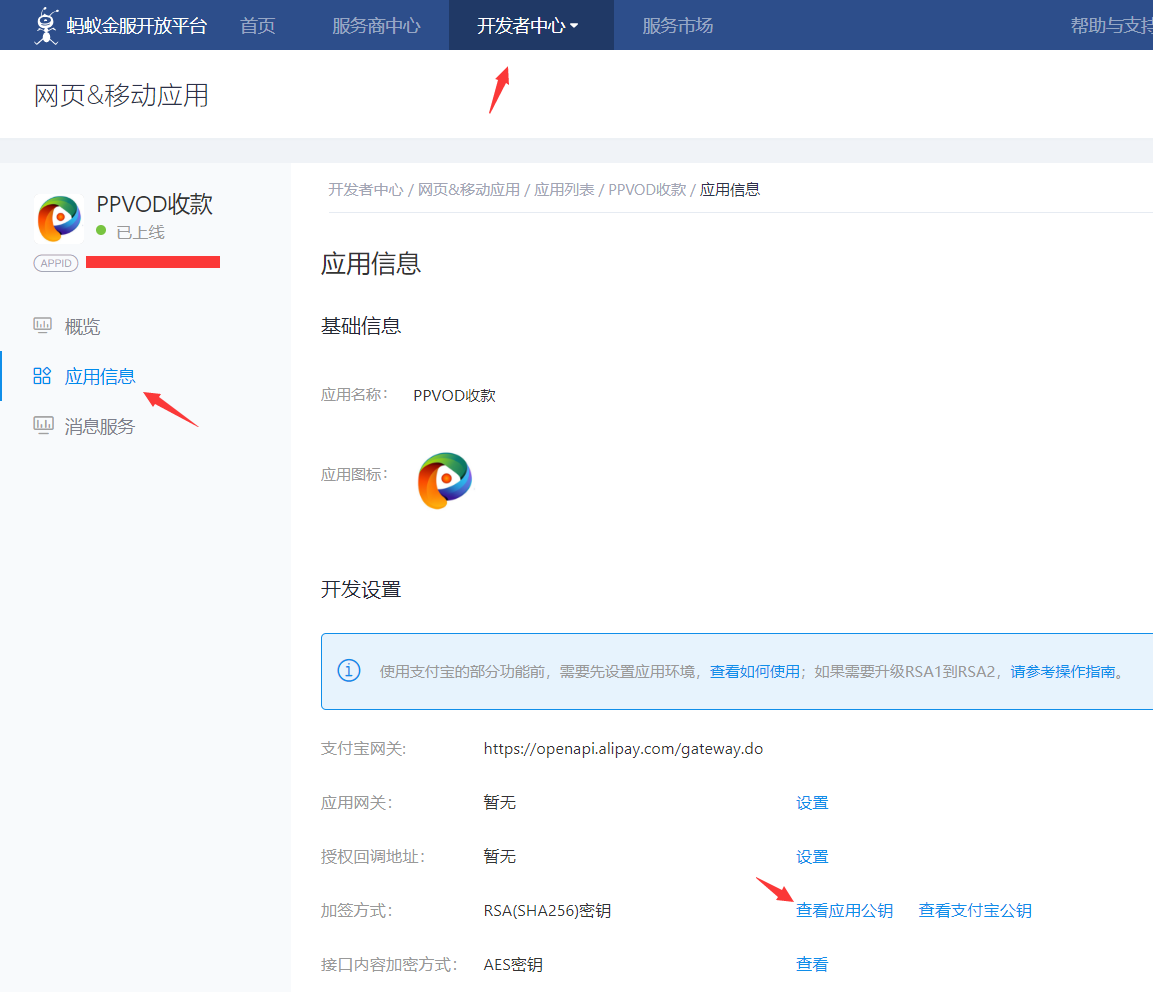Click the PPVOD收款 app logo in sidebar
Viewport: 1153px width, 992px height.
tap(59, 218)
